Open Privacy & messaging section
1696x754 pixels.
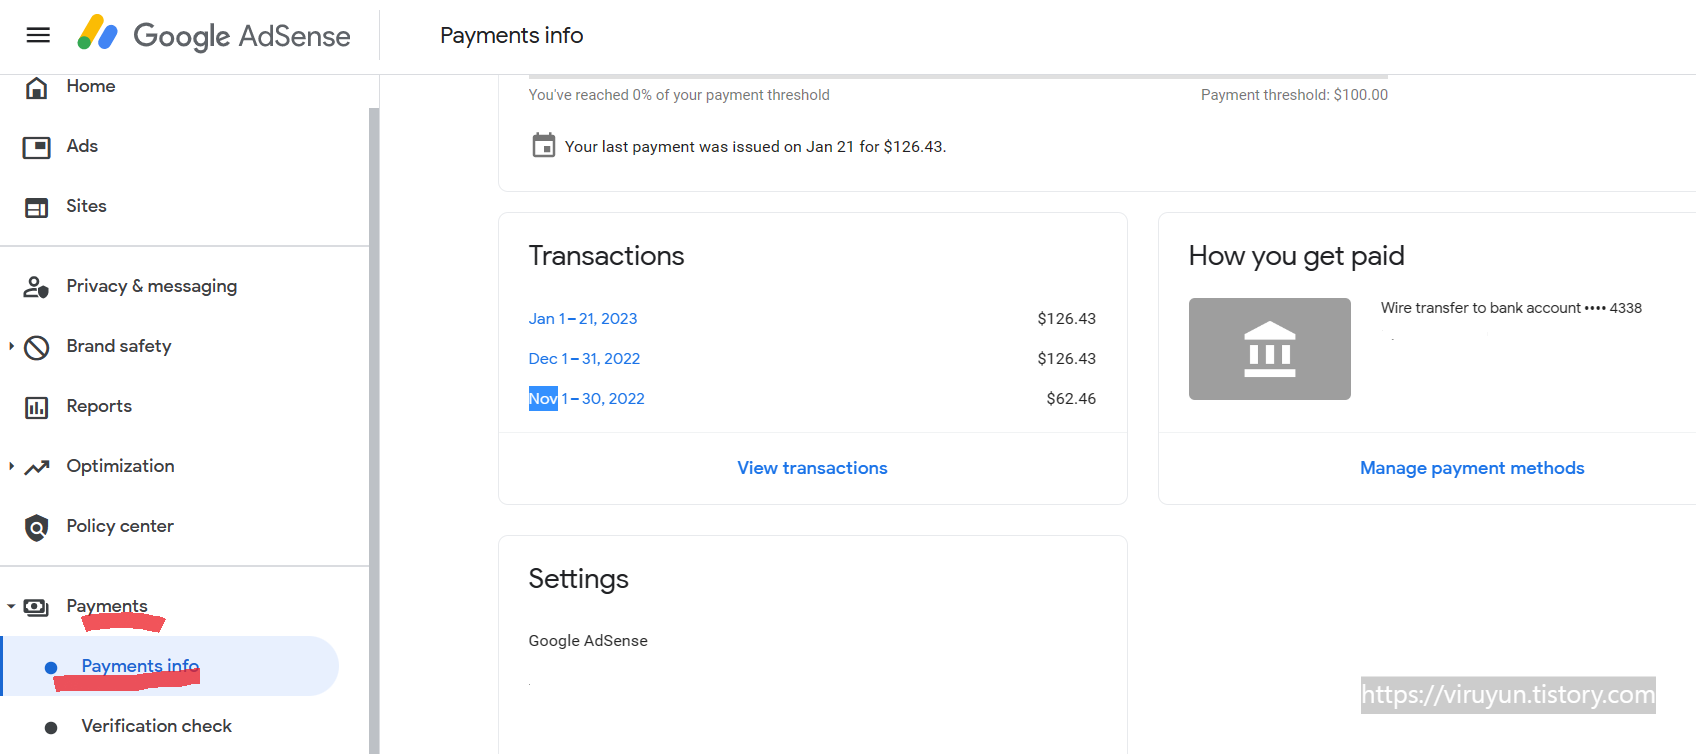click(152, 286)
